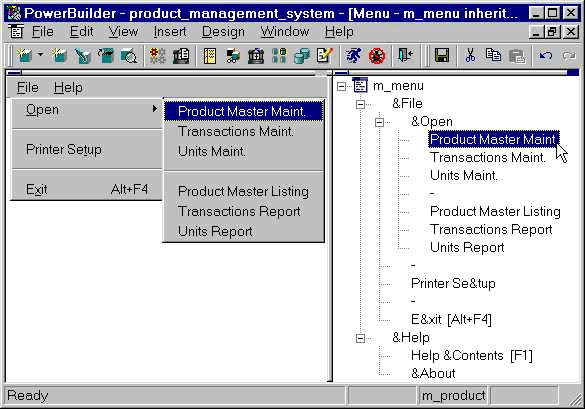Select Transactions Maint. in the tree view
This screenshot has height=409, width=585.
(488, 157)
